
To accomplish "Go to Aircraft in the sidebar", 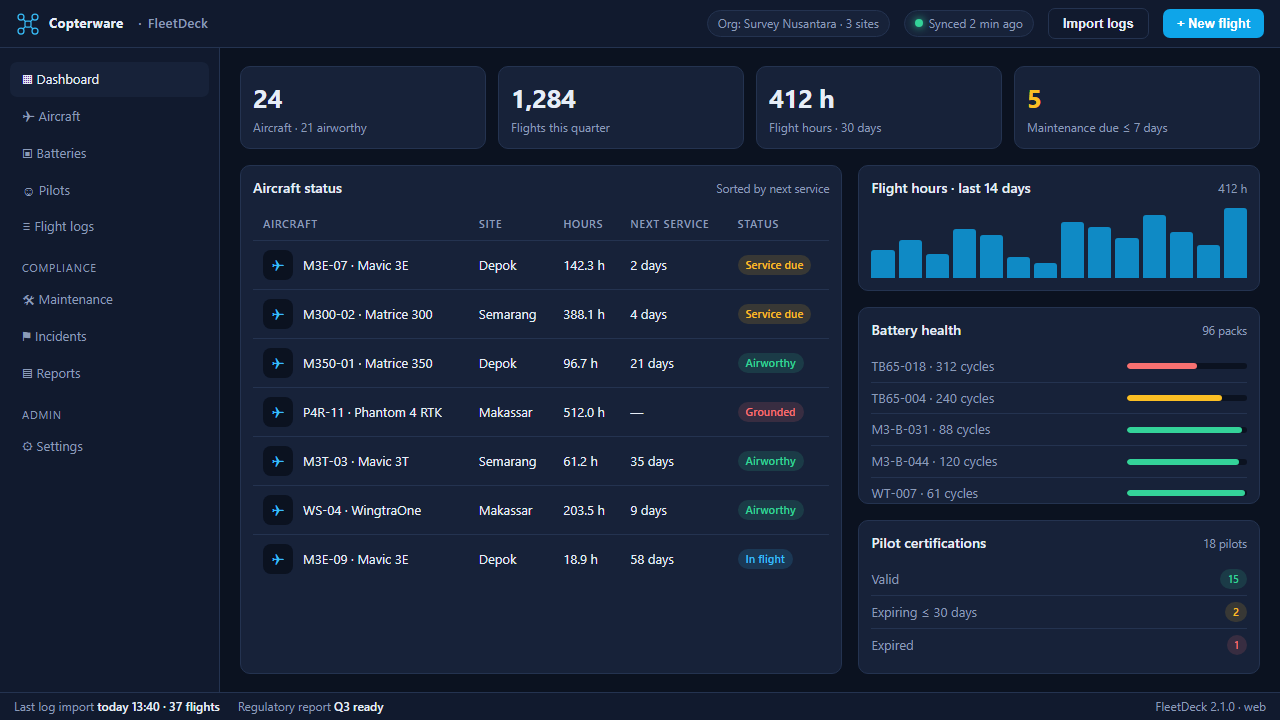I will [110, 117].
